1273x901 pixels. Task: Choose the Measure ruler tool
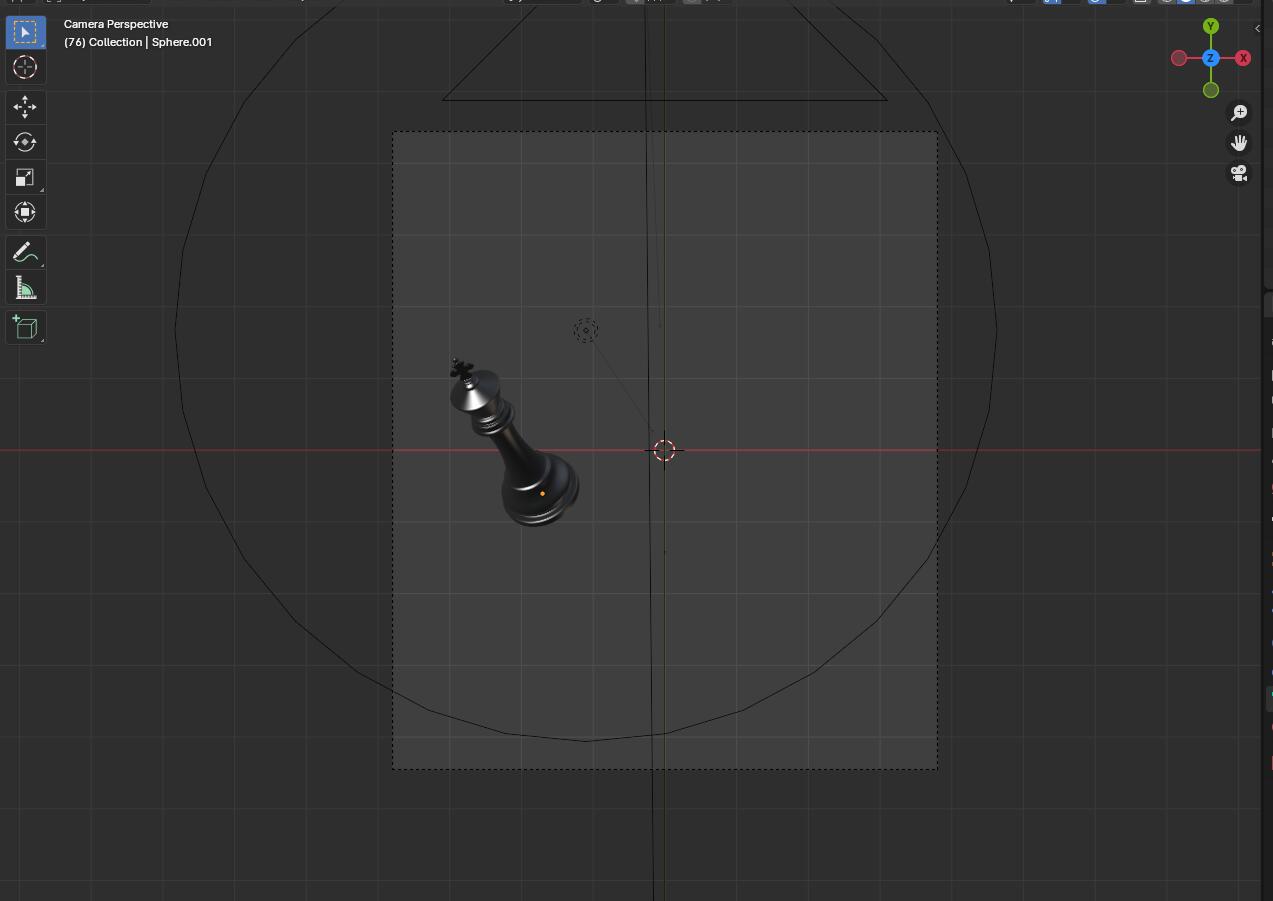pos(25,289)
